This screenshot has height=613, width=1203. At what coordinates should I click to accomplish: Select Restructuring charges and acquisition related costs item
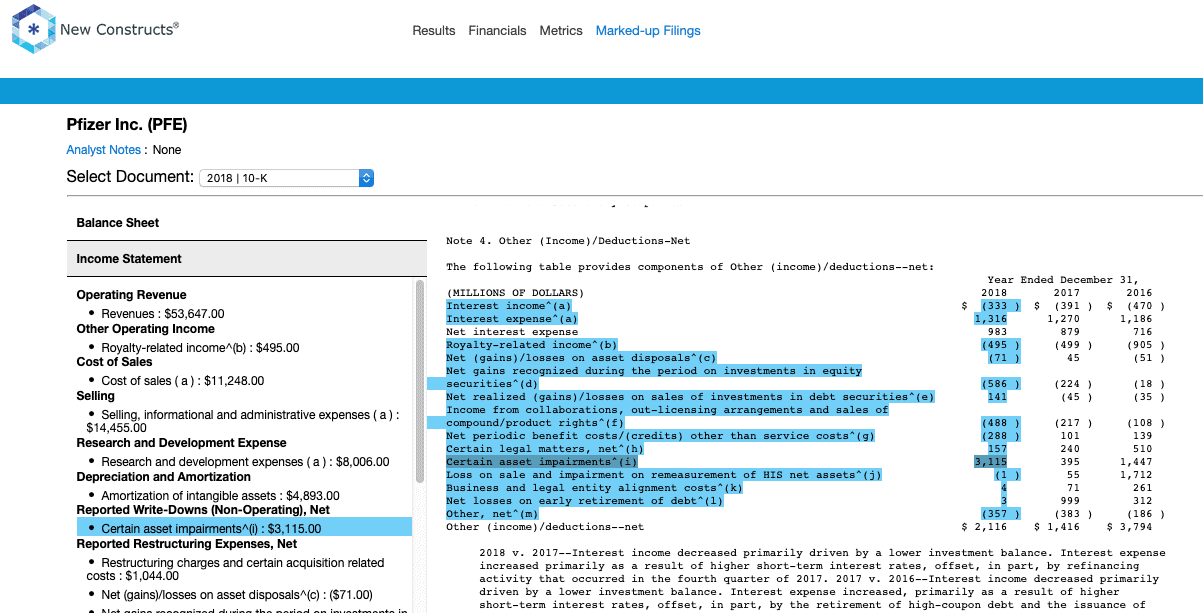(235, 569)
